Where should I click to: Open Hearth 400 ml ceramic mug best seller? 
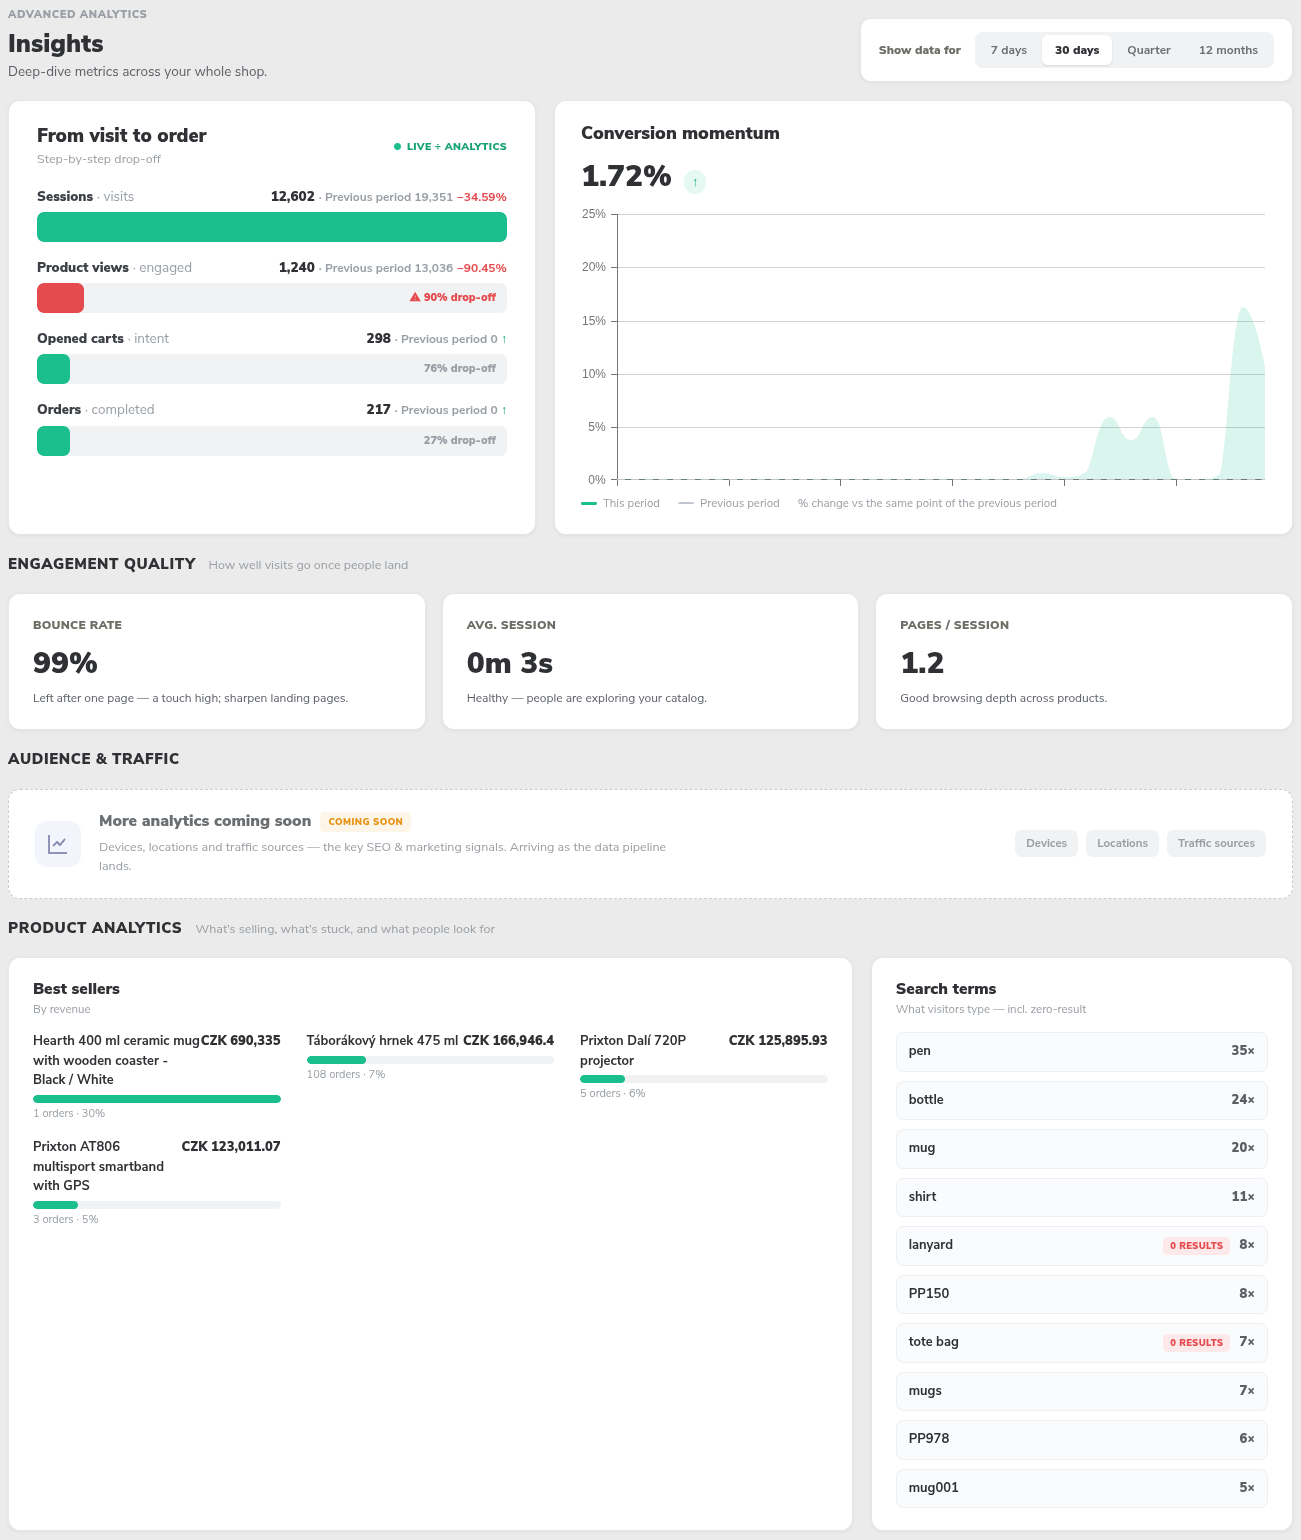(x=157, y=1075)
